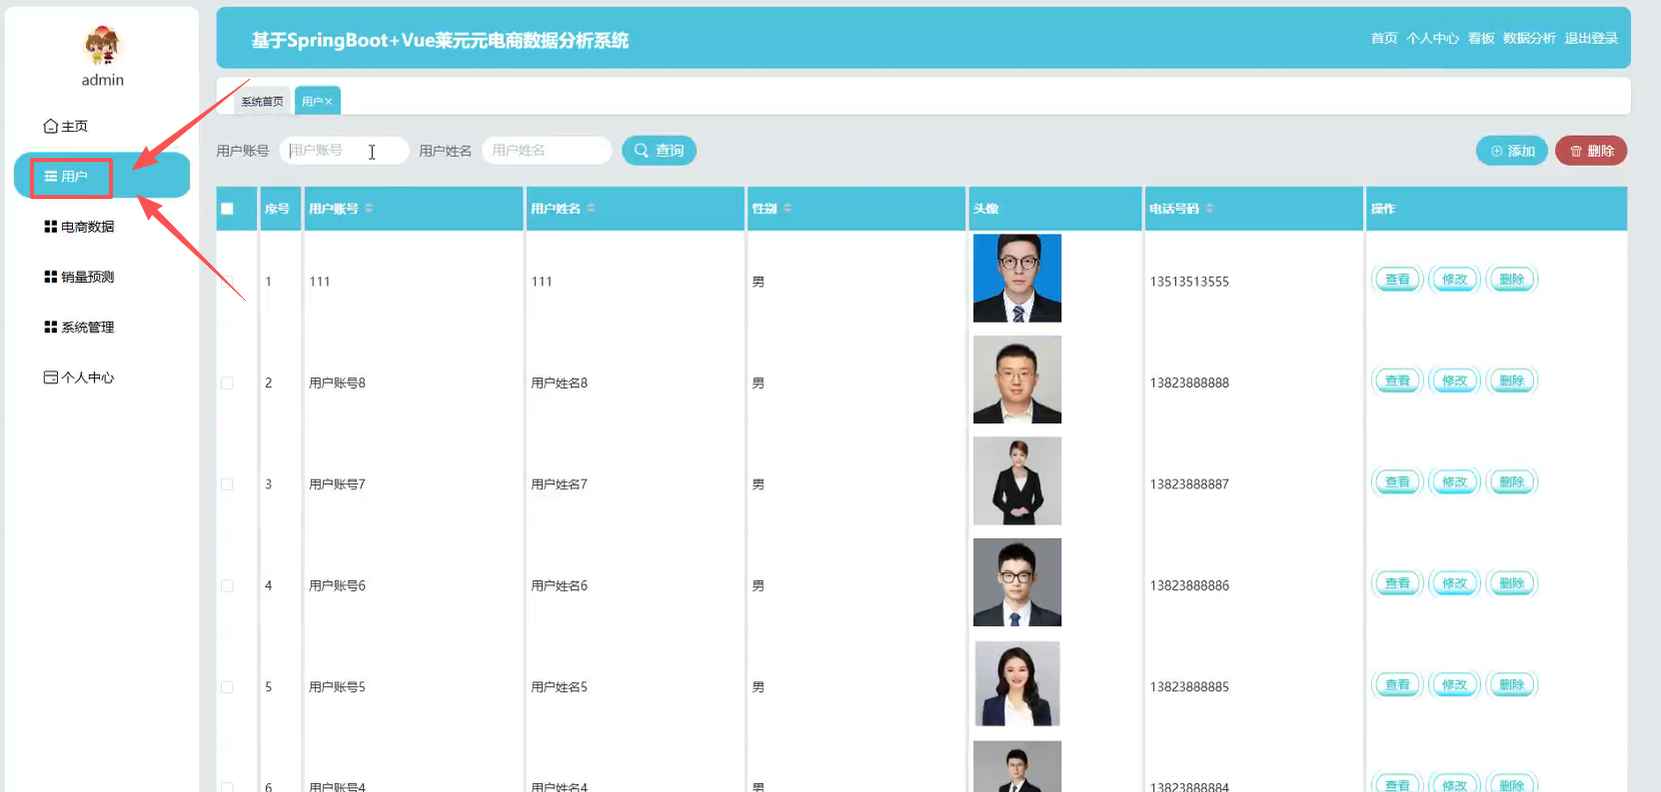The height and width of the screenshot is (792, 1661).
Task: Click the red 删除 batch delete button
Action: [1591, 151]
